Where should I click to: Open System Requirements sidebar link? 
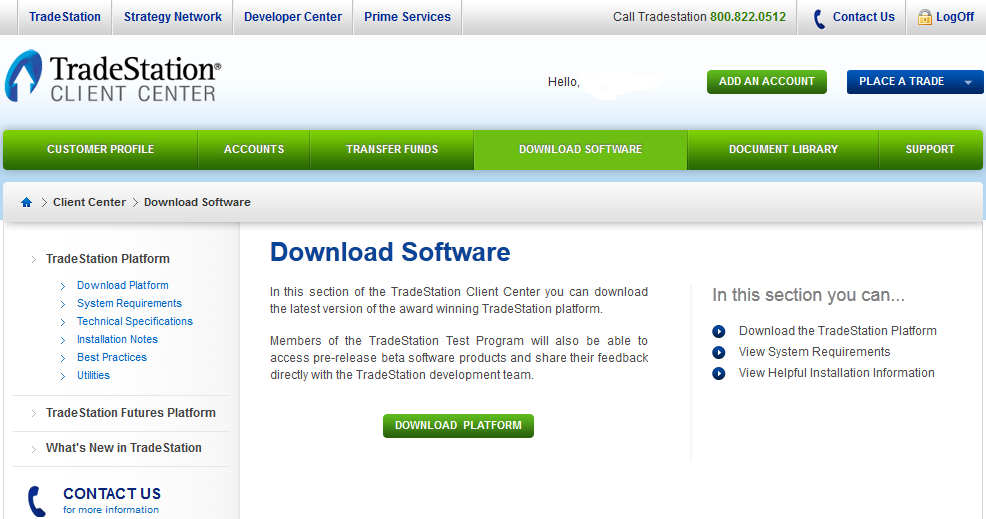coord(130,303)
